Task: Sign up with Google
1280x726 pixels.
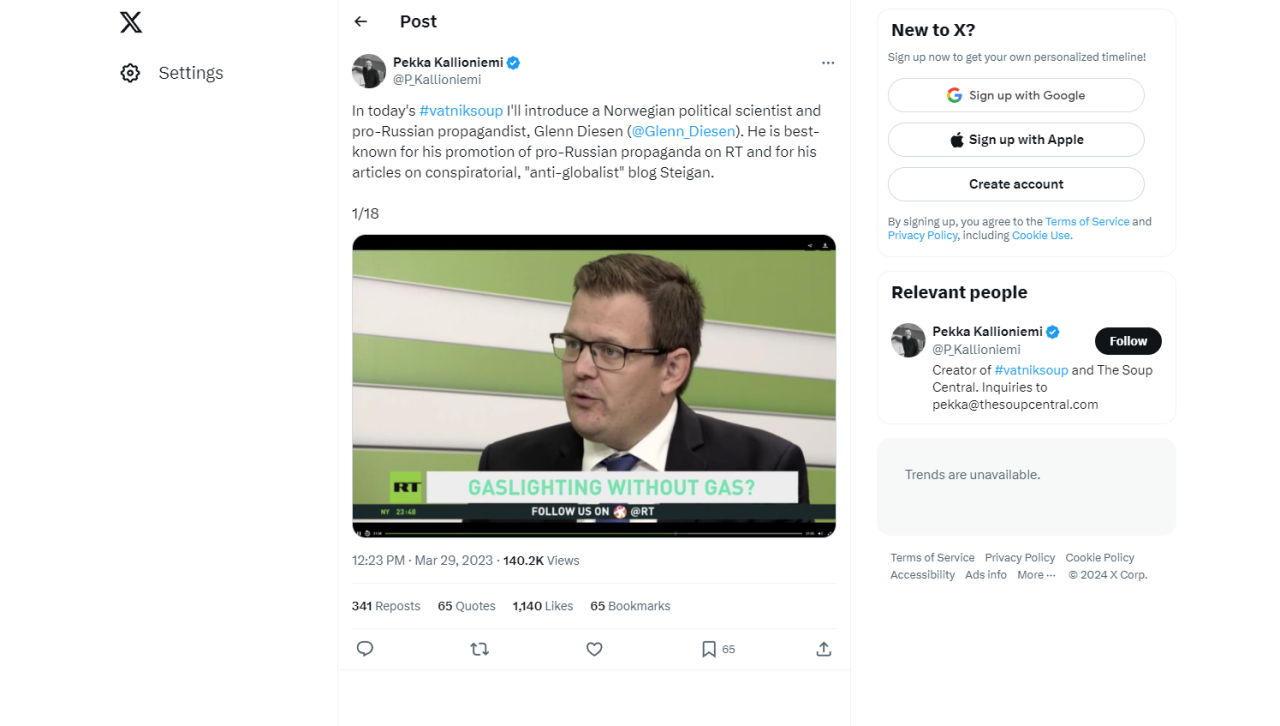Action: coord(1016,95)
